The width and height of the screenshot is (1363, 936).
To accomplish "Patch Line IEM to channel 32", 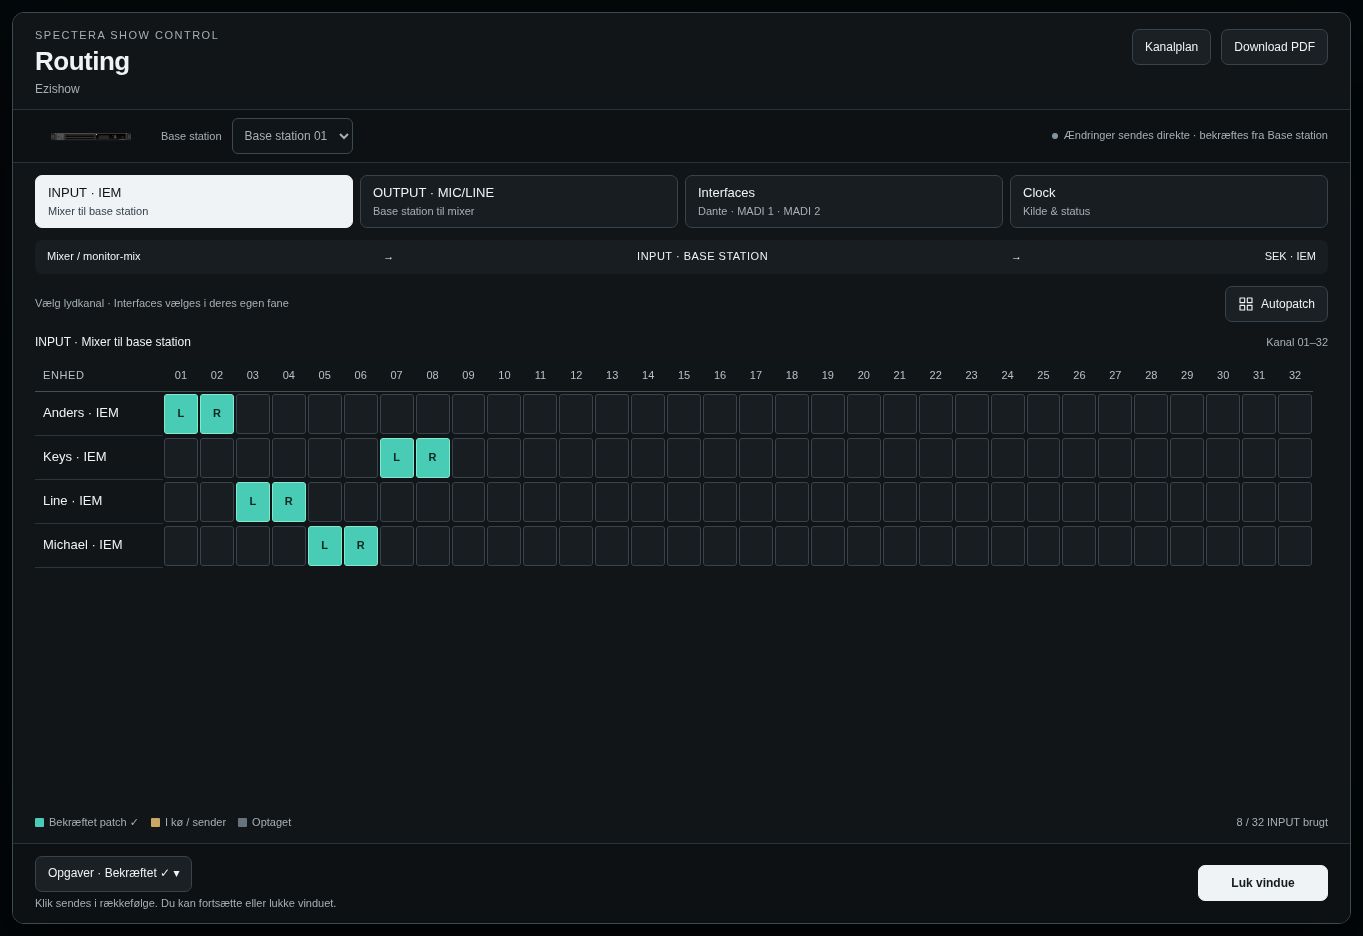I will (x=1295, y=502).
